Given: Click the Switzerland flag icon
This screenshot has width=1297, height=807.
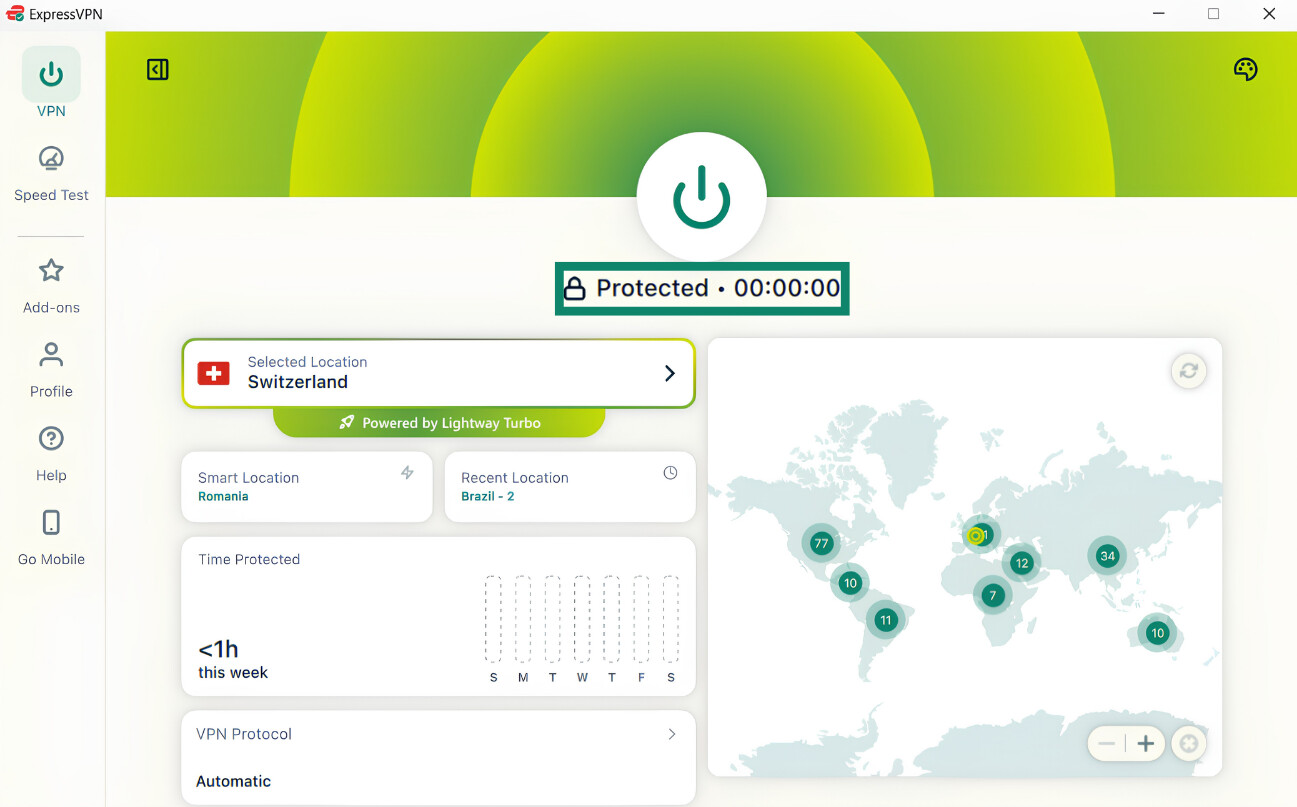Looking at the screenshot, I should [x=213, y=373].
